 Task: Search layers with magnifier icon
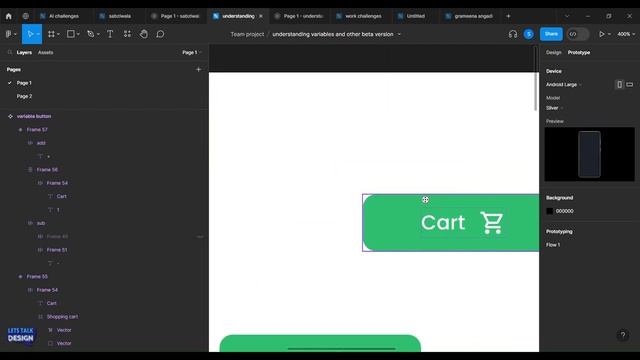[9, 52]
